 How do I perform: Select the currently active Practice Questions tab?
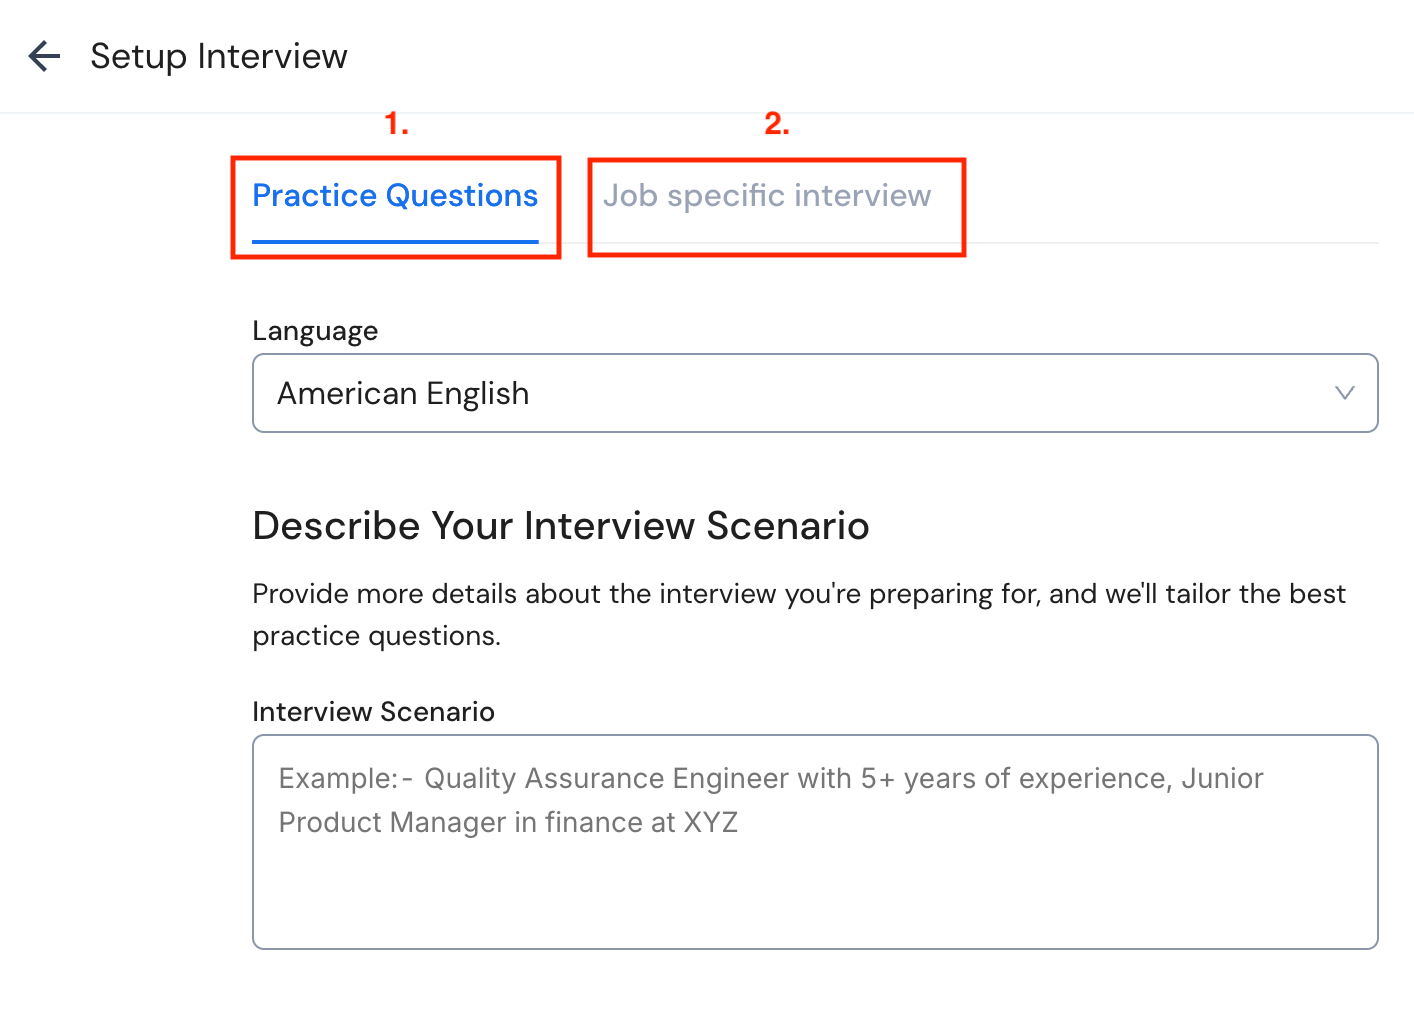[x=394, y=196]
